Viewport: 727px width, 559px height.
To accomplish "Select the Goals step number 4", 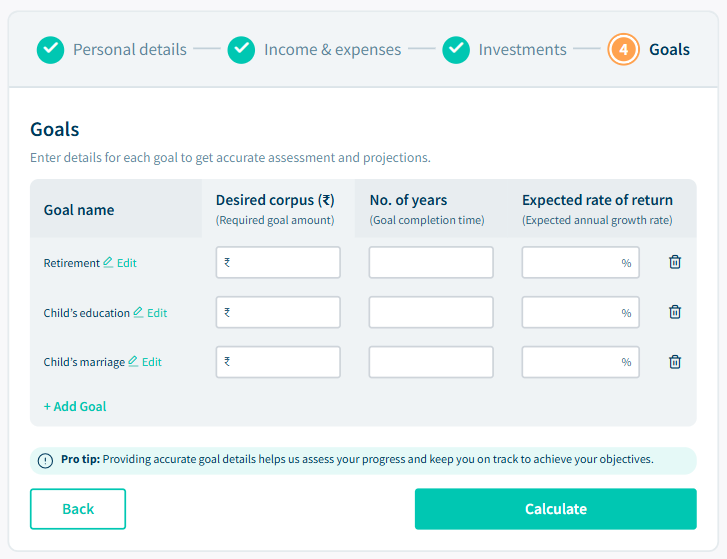I will pyautogui.click(x=623, y=49).
